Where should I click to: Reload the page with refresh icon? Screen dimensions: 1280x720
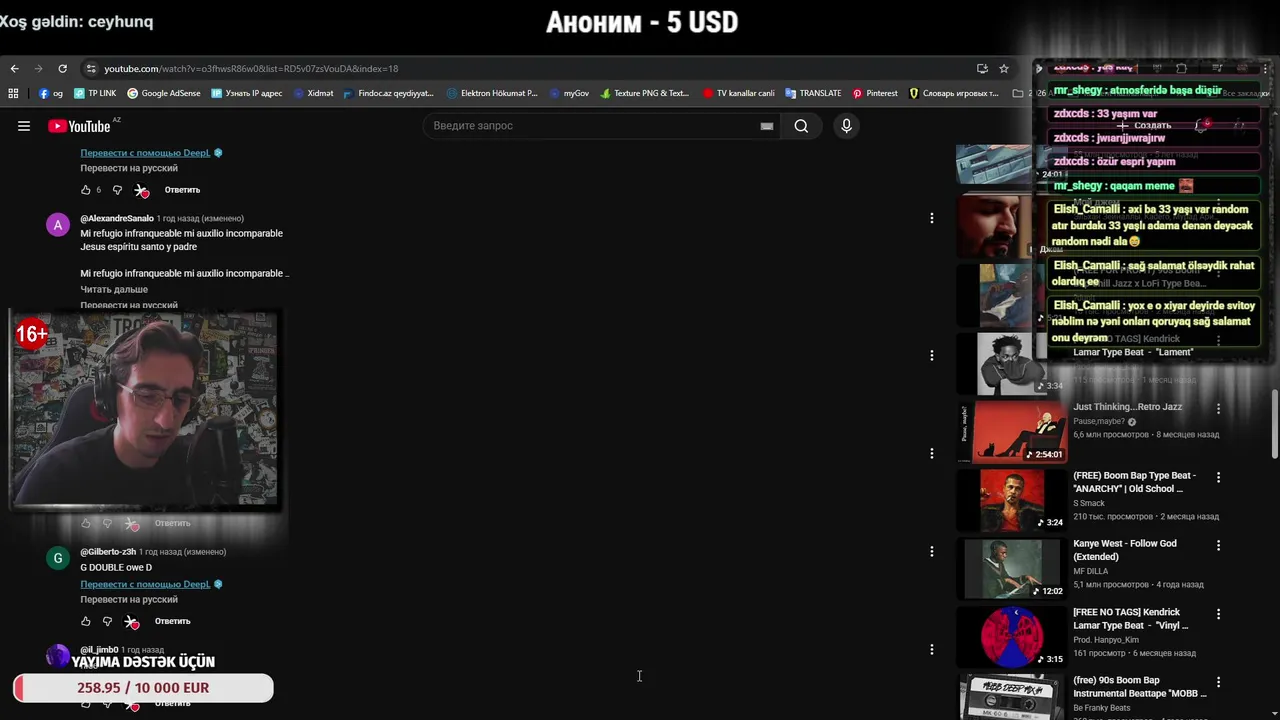pyautogui.click(x=62, y=69)
